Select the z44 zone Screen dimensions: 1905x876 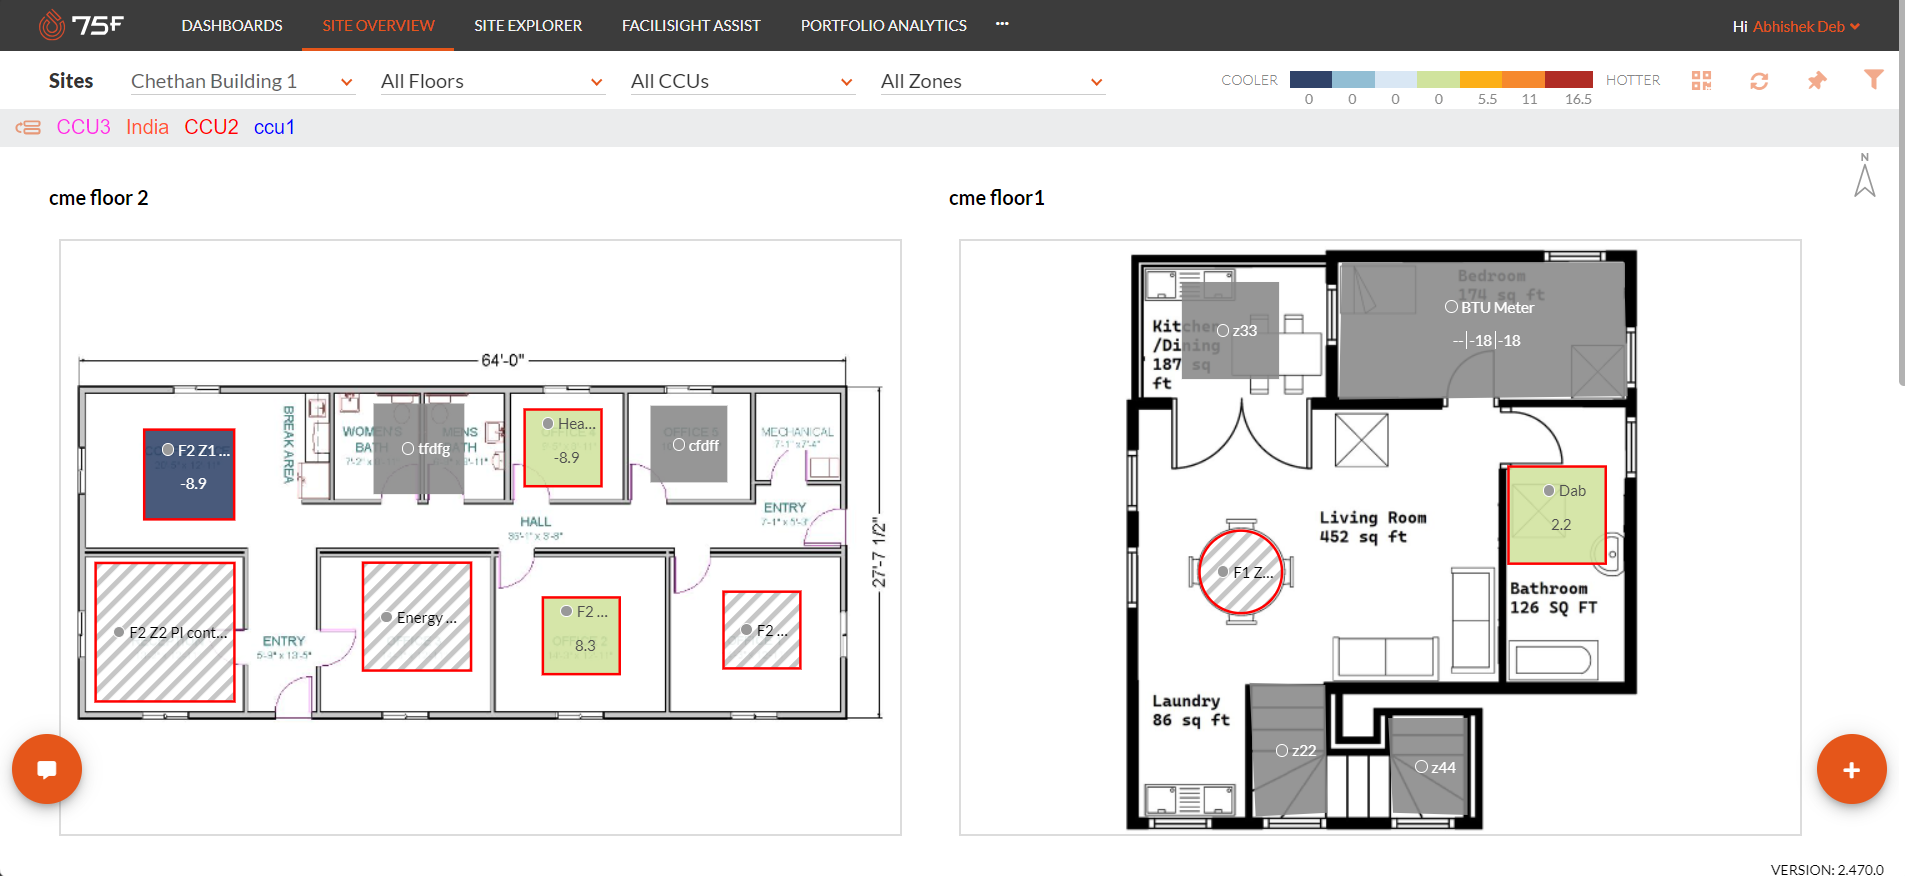click(1428, 767)
